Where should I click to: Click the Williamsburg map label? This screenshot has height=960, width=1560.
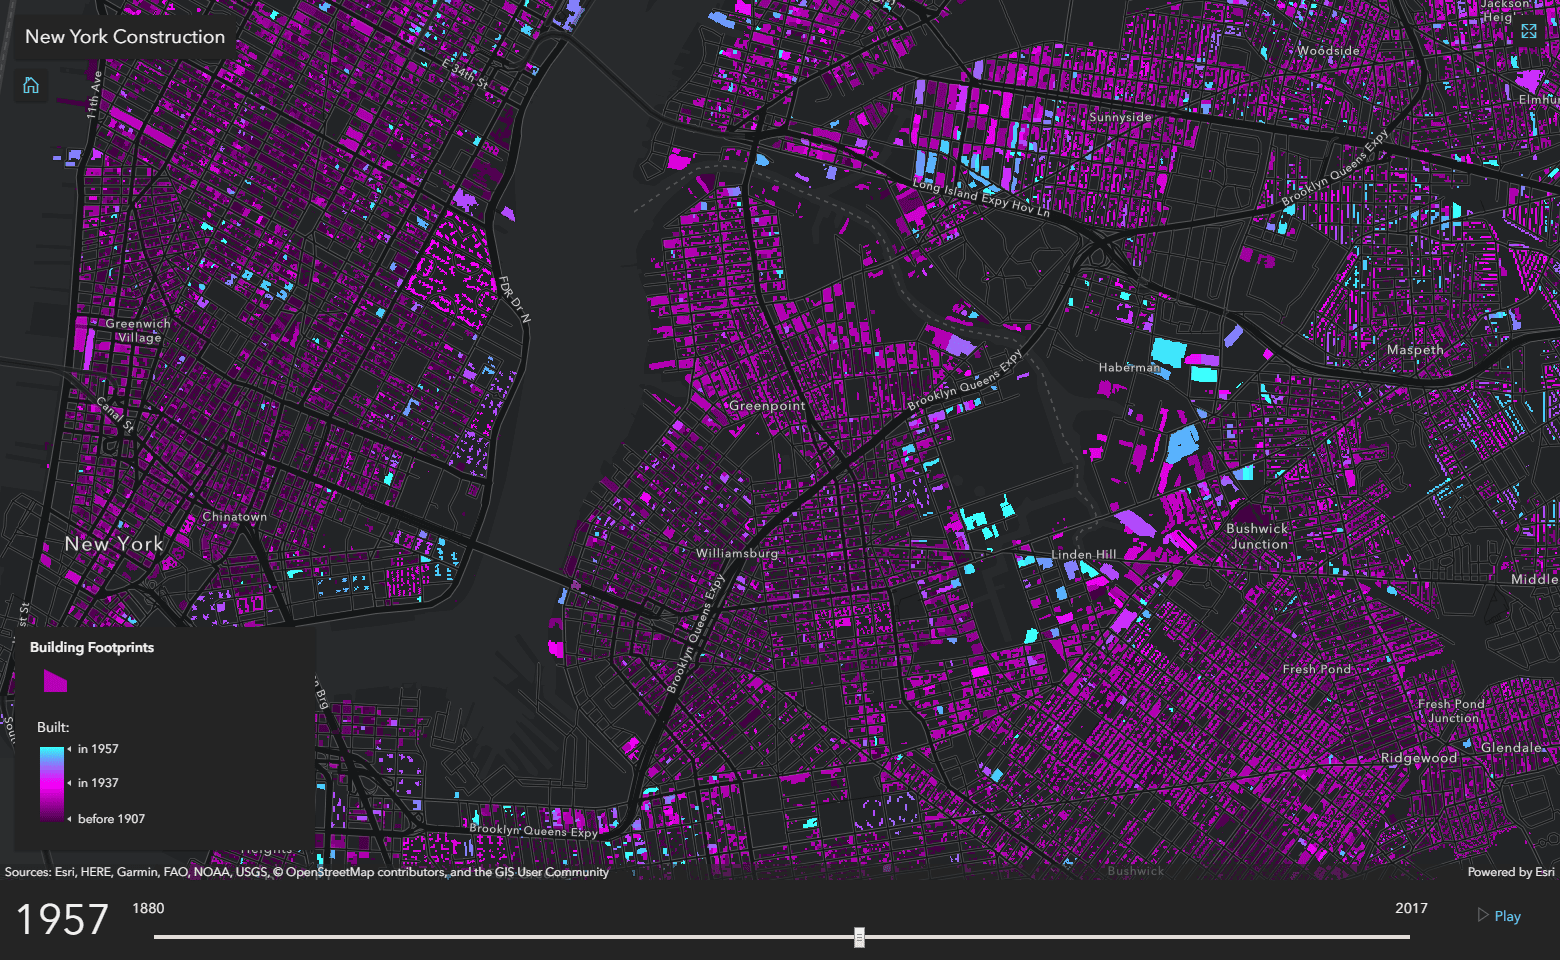pos(737,553)
